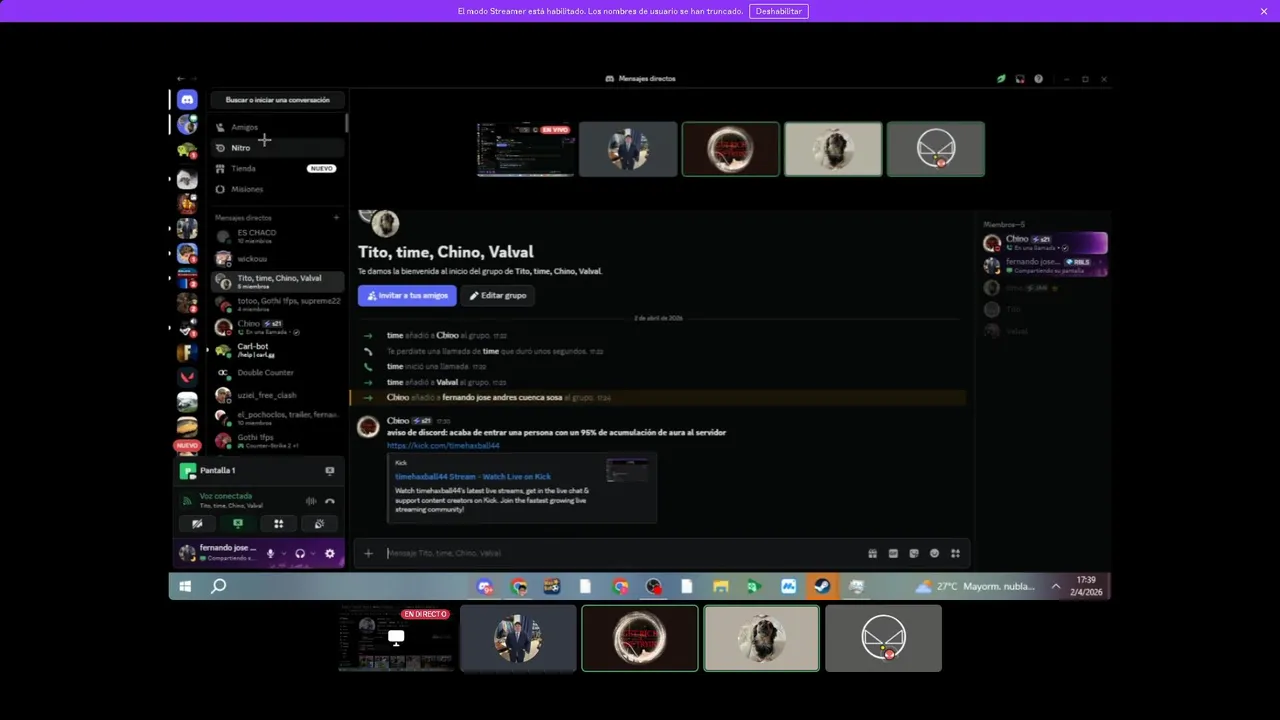Select fernando jose in the members list
The image size is (1280, 720).
click(x=1045, y=265)
